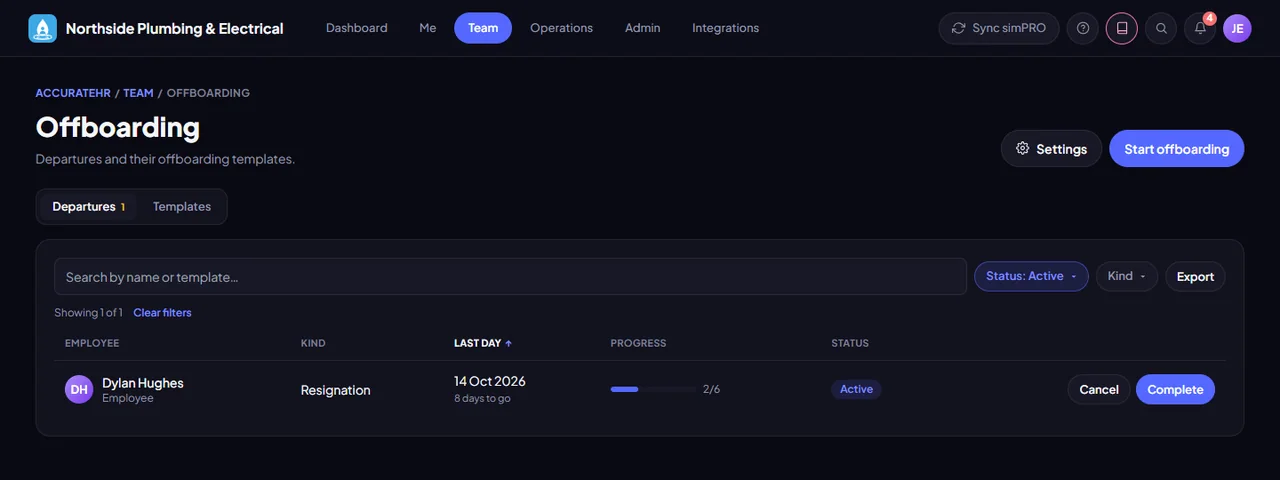Click the 14 Oct 2026 last day cell
This screenshot has width=1280, height=480.
[490, 381]
